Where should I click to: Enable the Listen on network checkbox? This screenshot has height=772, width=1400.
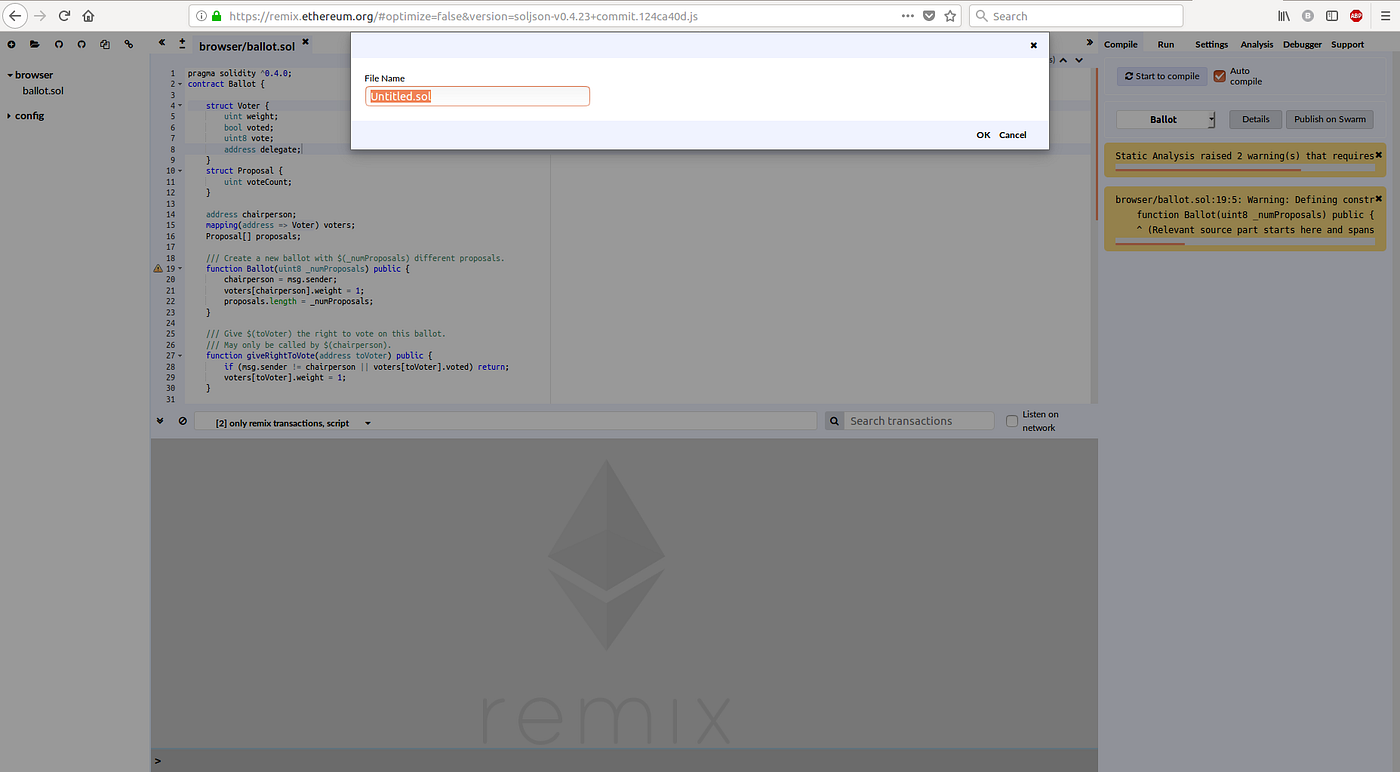1012,421
